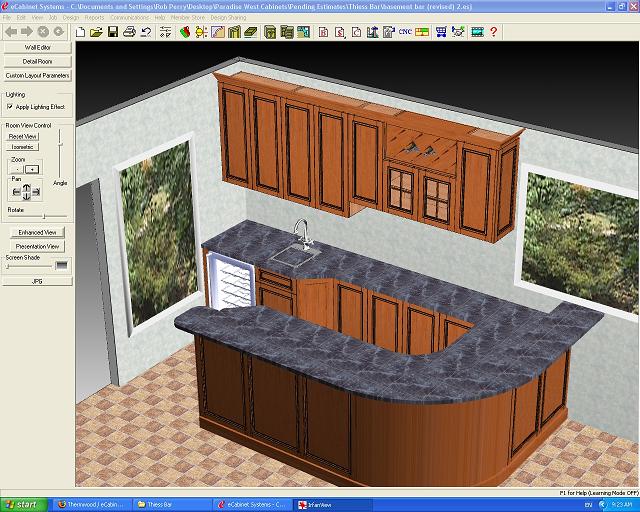Screen dimensions: 640x512
Task: Click the forward arrow navigation icon
Action: (27, 31)
